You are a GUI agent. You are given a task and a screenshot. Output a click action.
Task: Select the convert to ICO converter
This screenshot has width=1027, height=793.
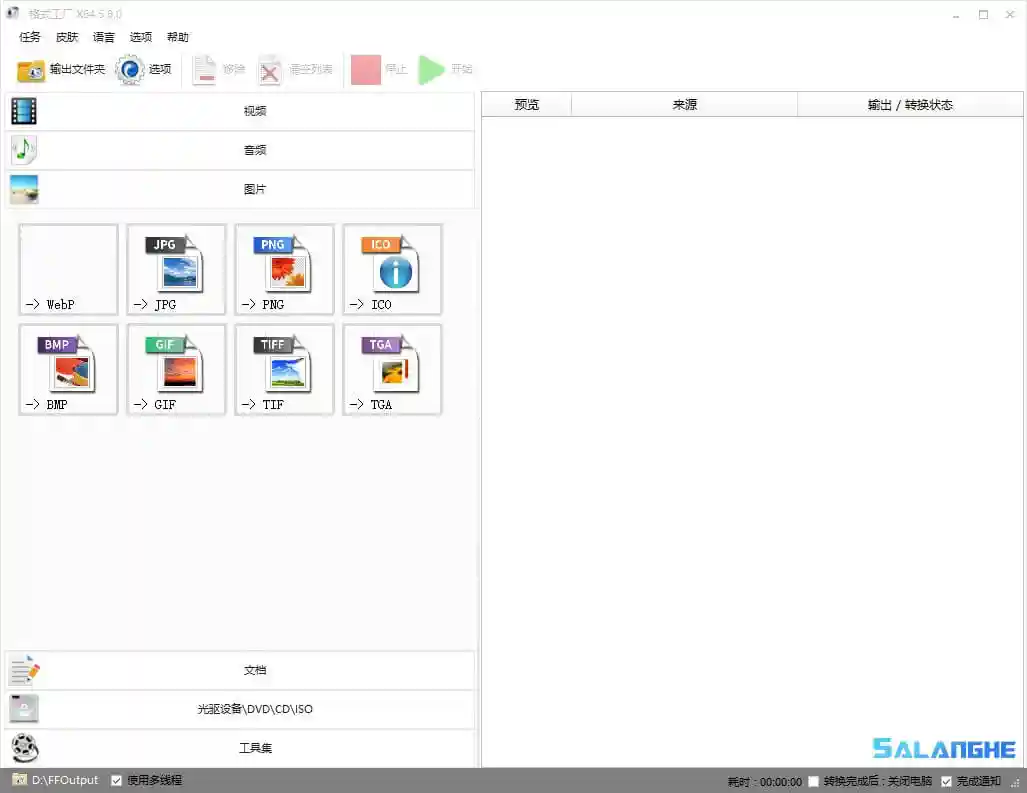[x=391, y=270]
